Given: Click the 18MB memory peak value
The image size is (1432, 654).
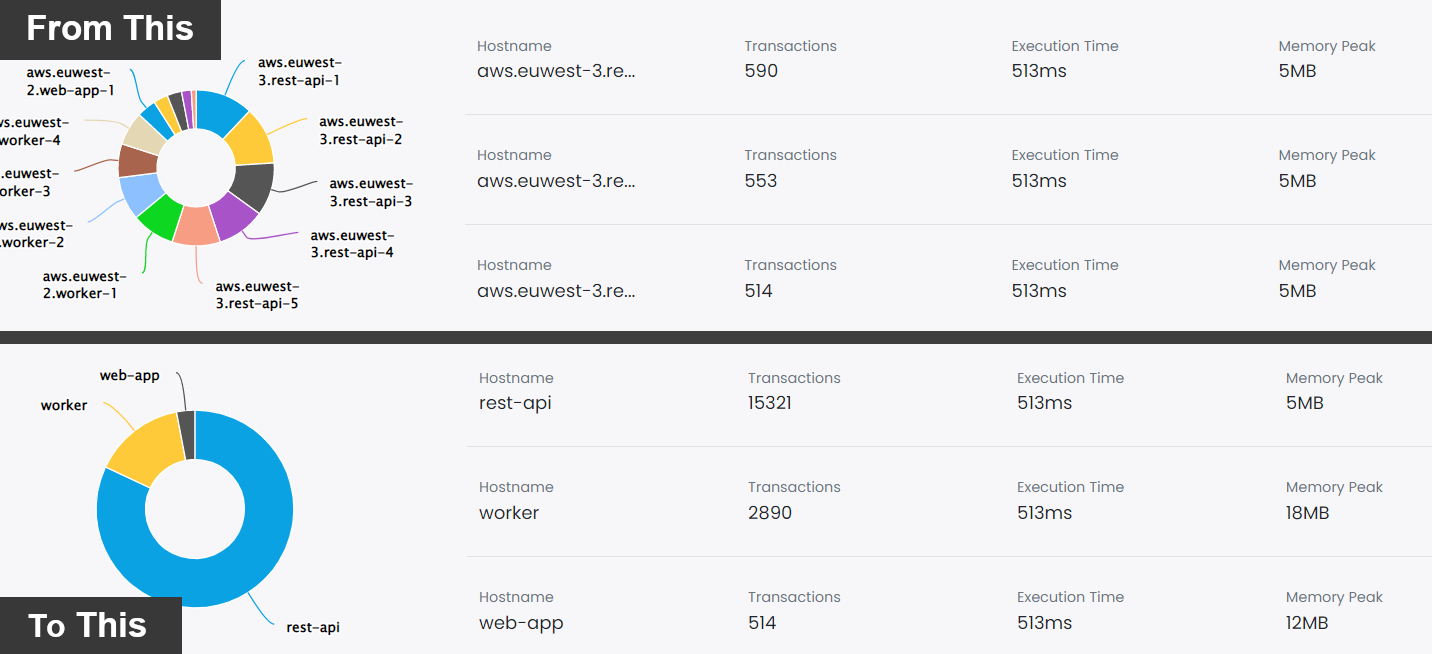Looking at the screenshot, I should [1307, 513].
